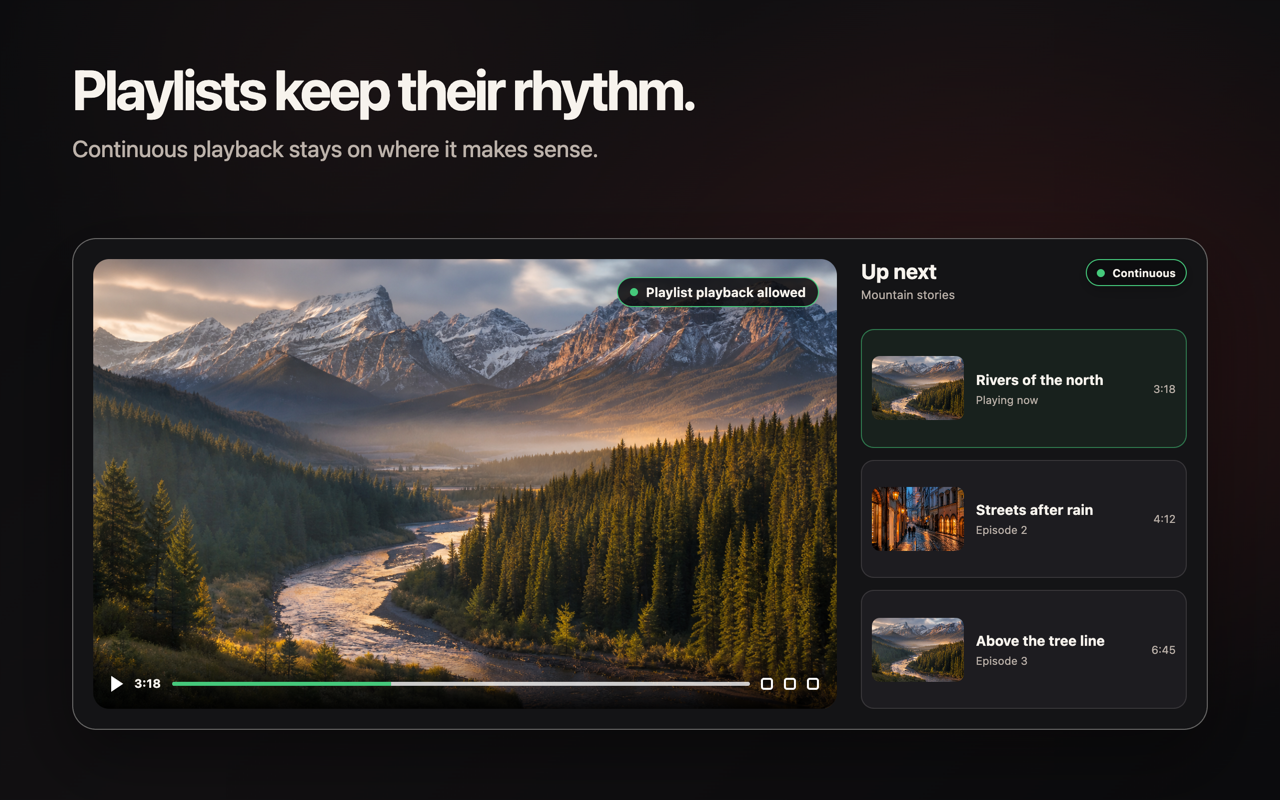This screenshot has width=1280, height=800.
Task: Seek using the video progress bar
Action: click(461, 684)
